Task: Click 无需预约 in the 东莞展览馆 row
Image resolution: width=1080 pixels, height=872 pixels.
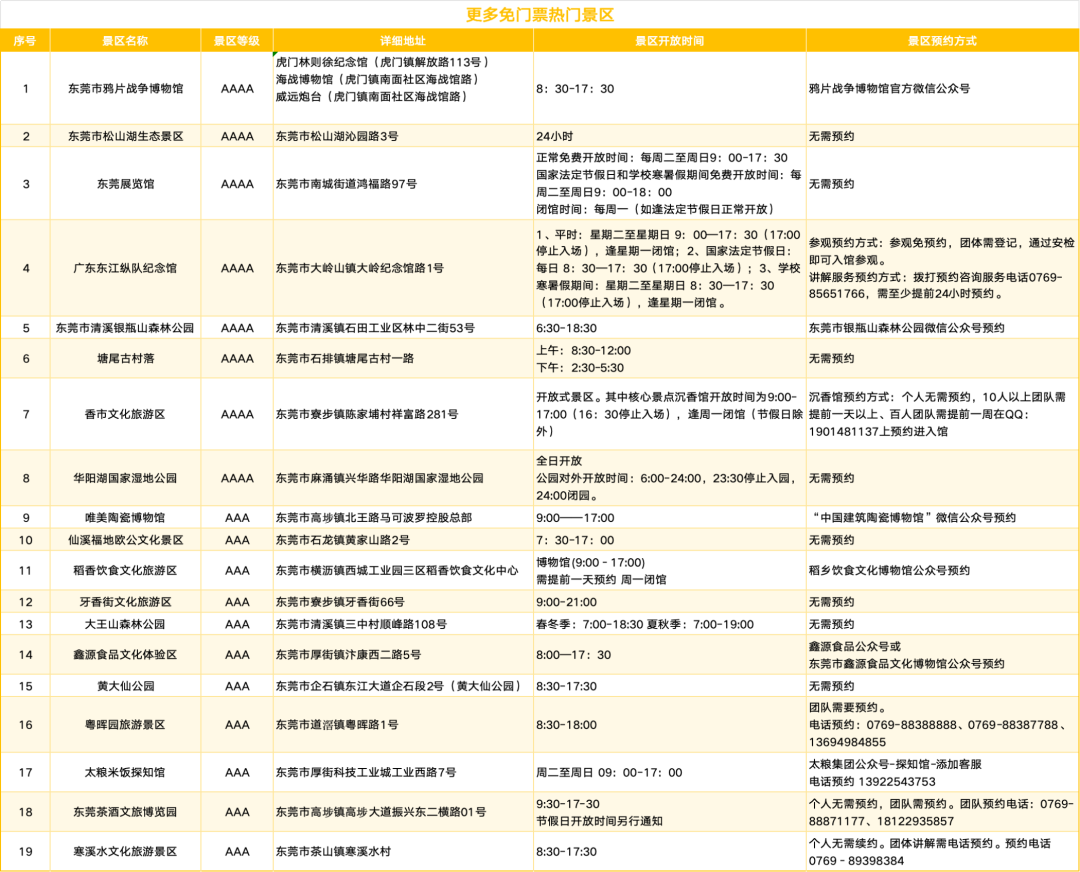Action: pyautogui.click(x=831, y=184)
